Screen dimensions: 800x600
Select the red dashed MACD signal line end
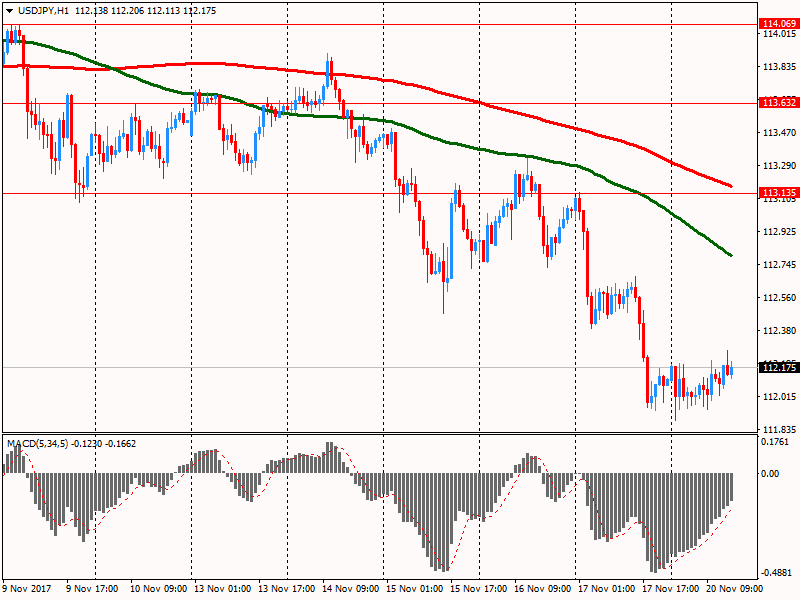point(731,510)
